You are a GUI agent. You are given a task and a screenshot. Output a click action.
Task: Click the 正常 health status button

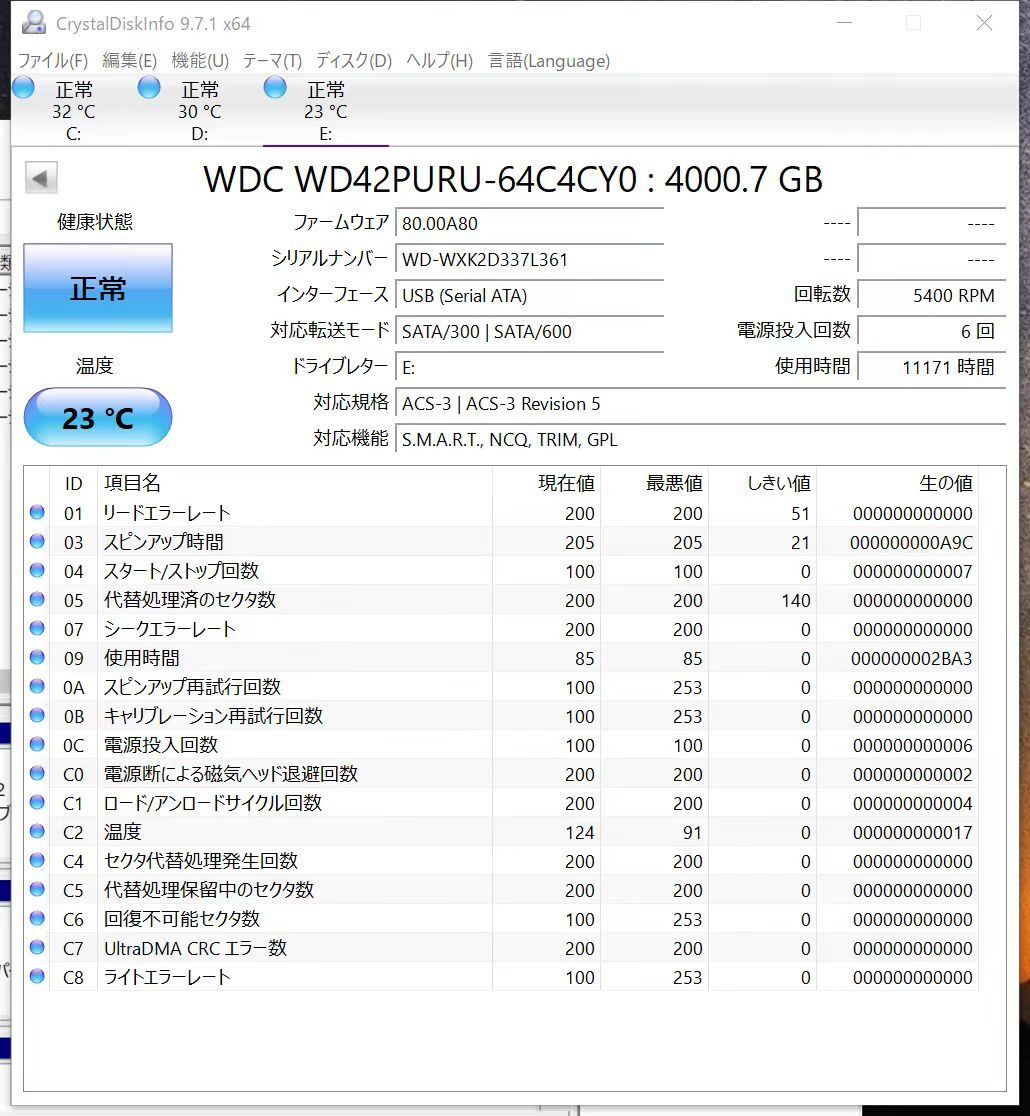(x=98, y=288)
